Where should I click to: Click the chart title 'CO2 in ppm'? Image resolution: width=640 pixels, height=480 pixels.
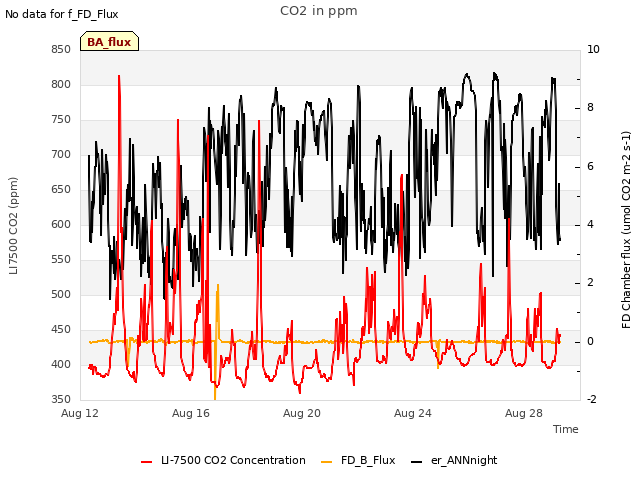pyautogui.click(x=319, y=11)
